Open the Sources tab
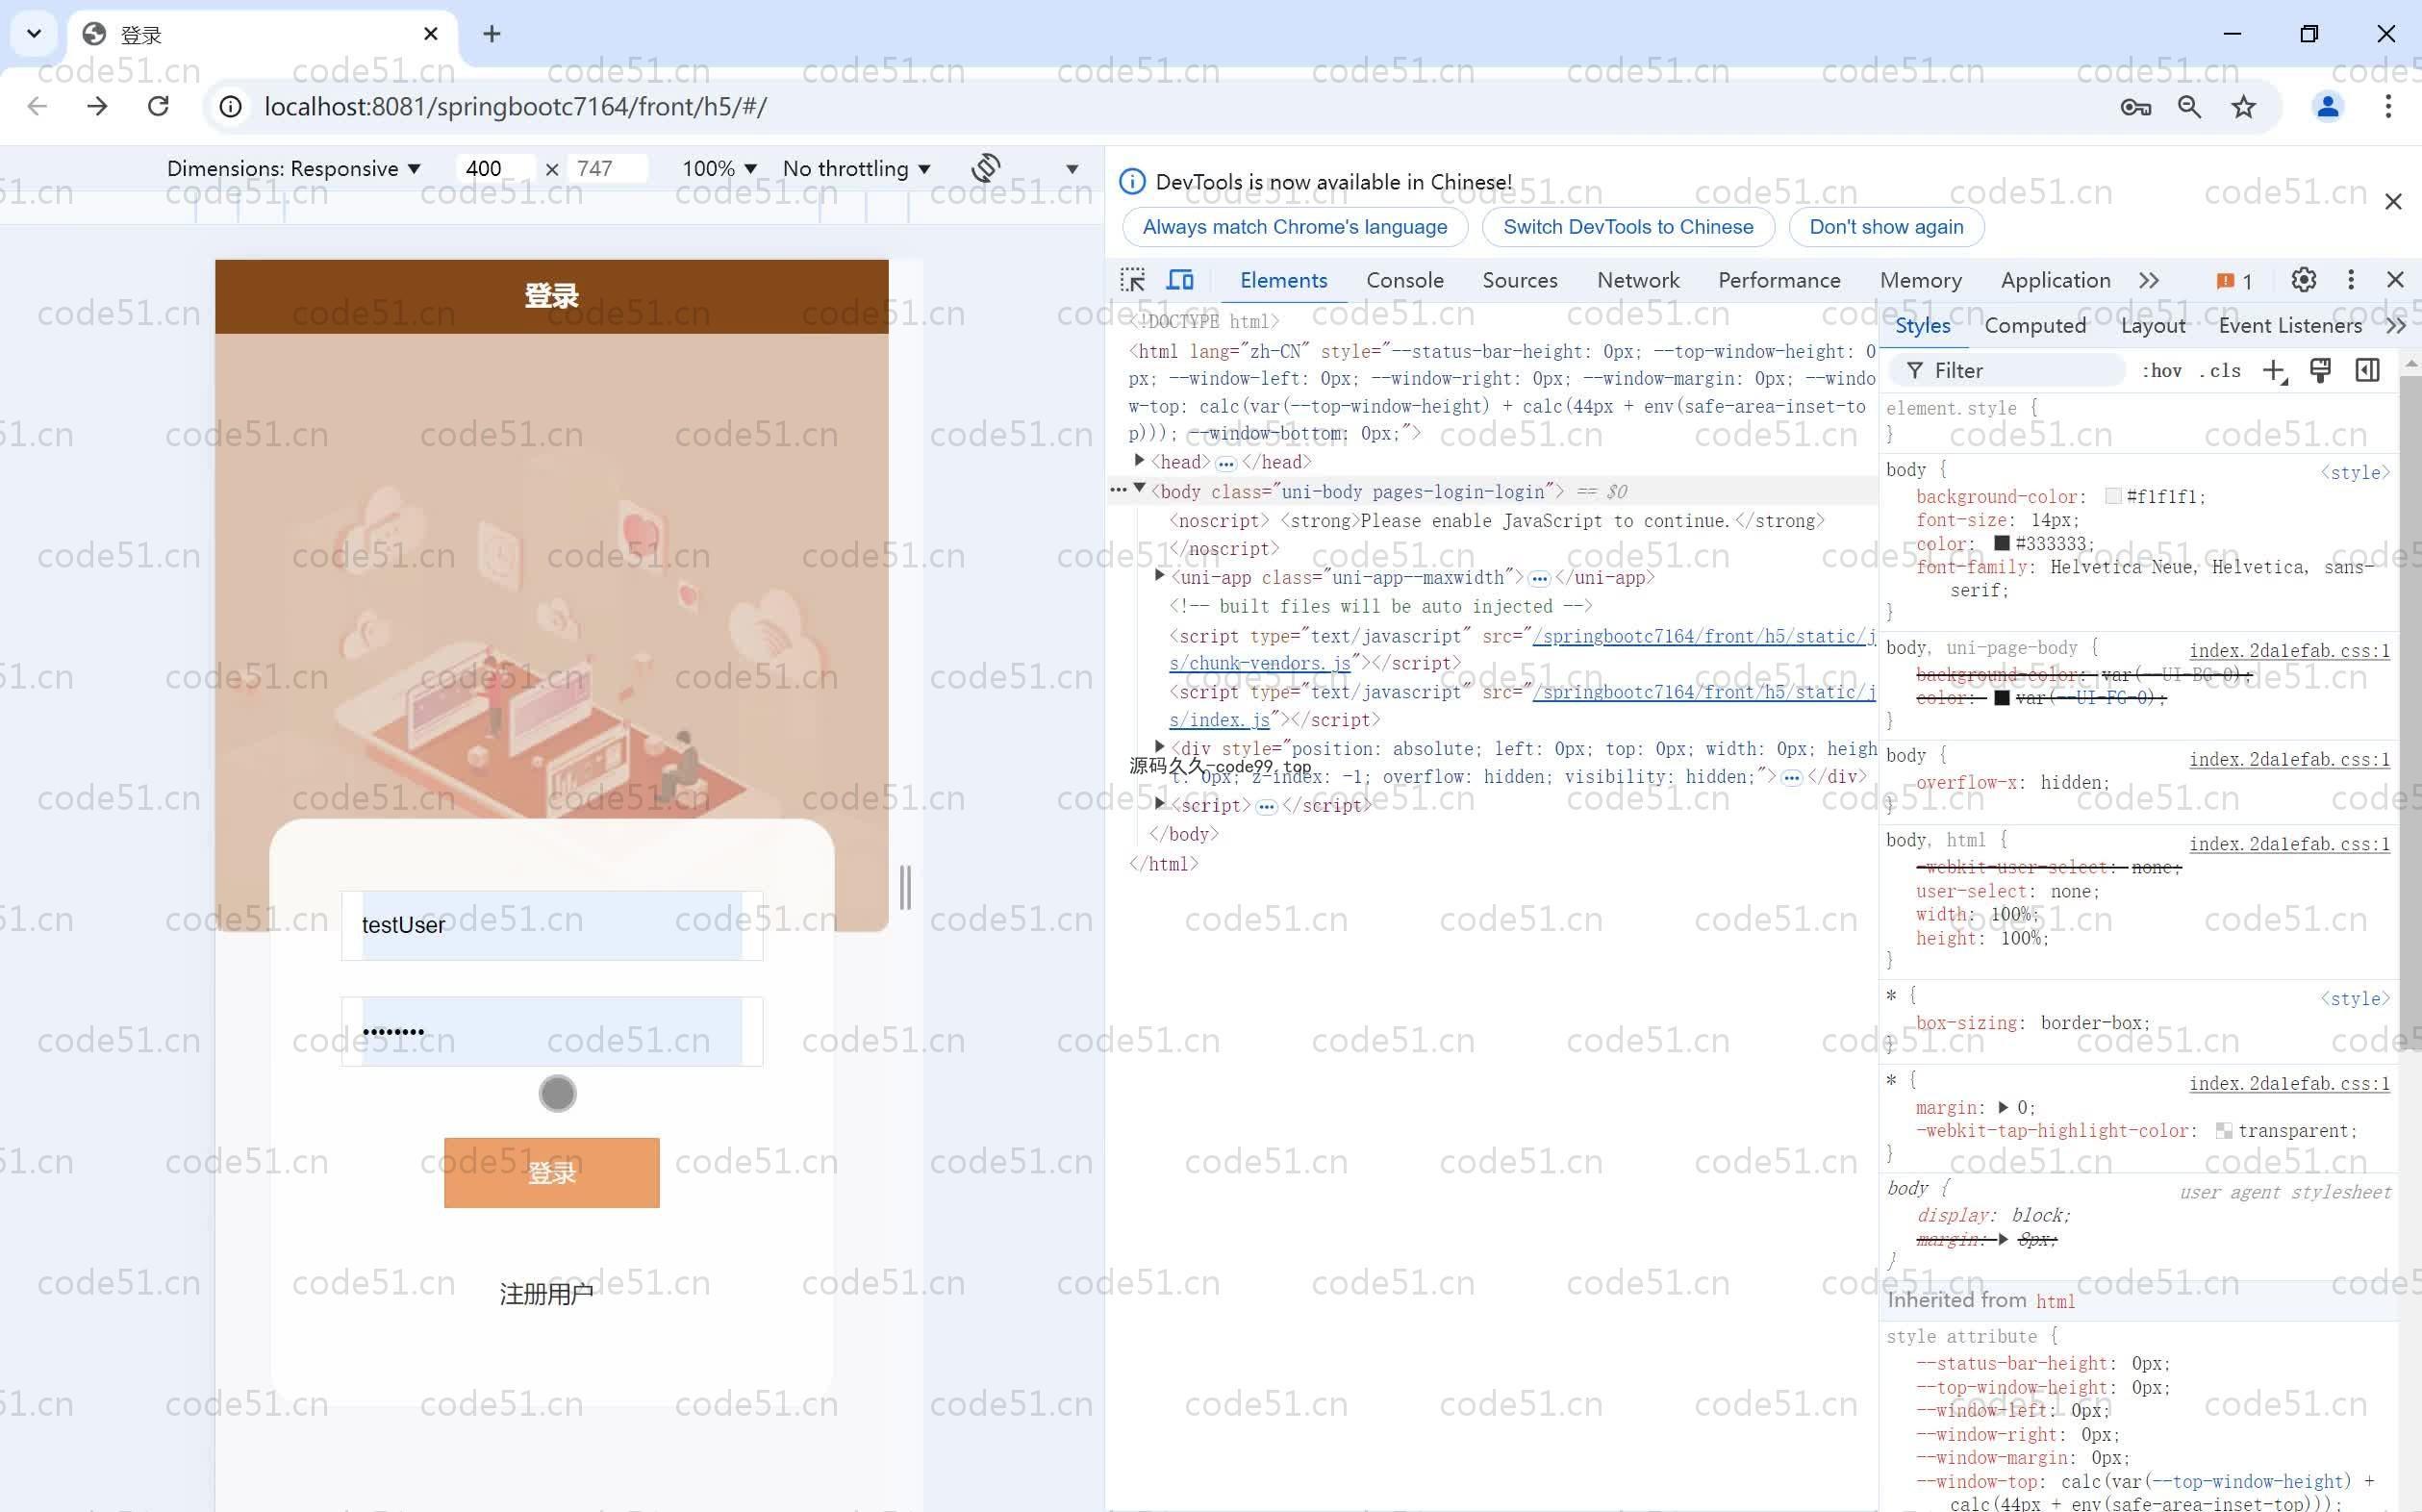Image resolution: width=2422 pixels, height=1512 pixels. click(x=1519, y=281)
